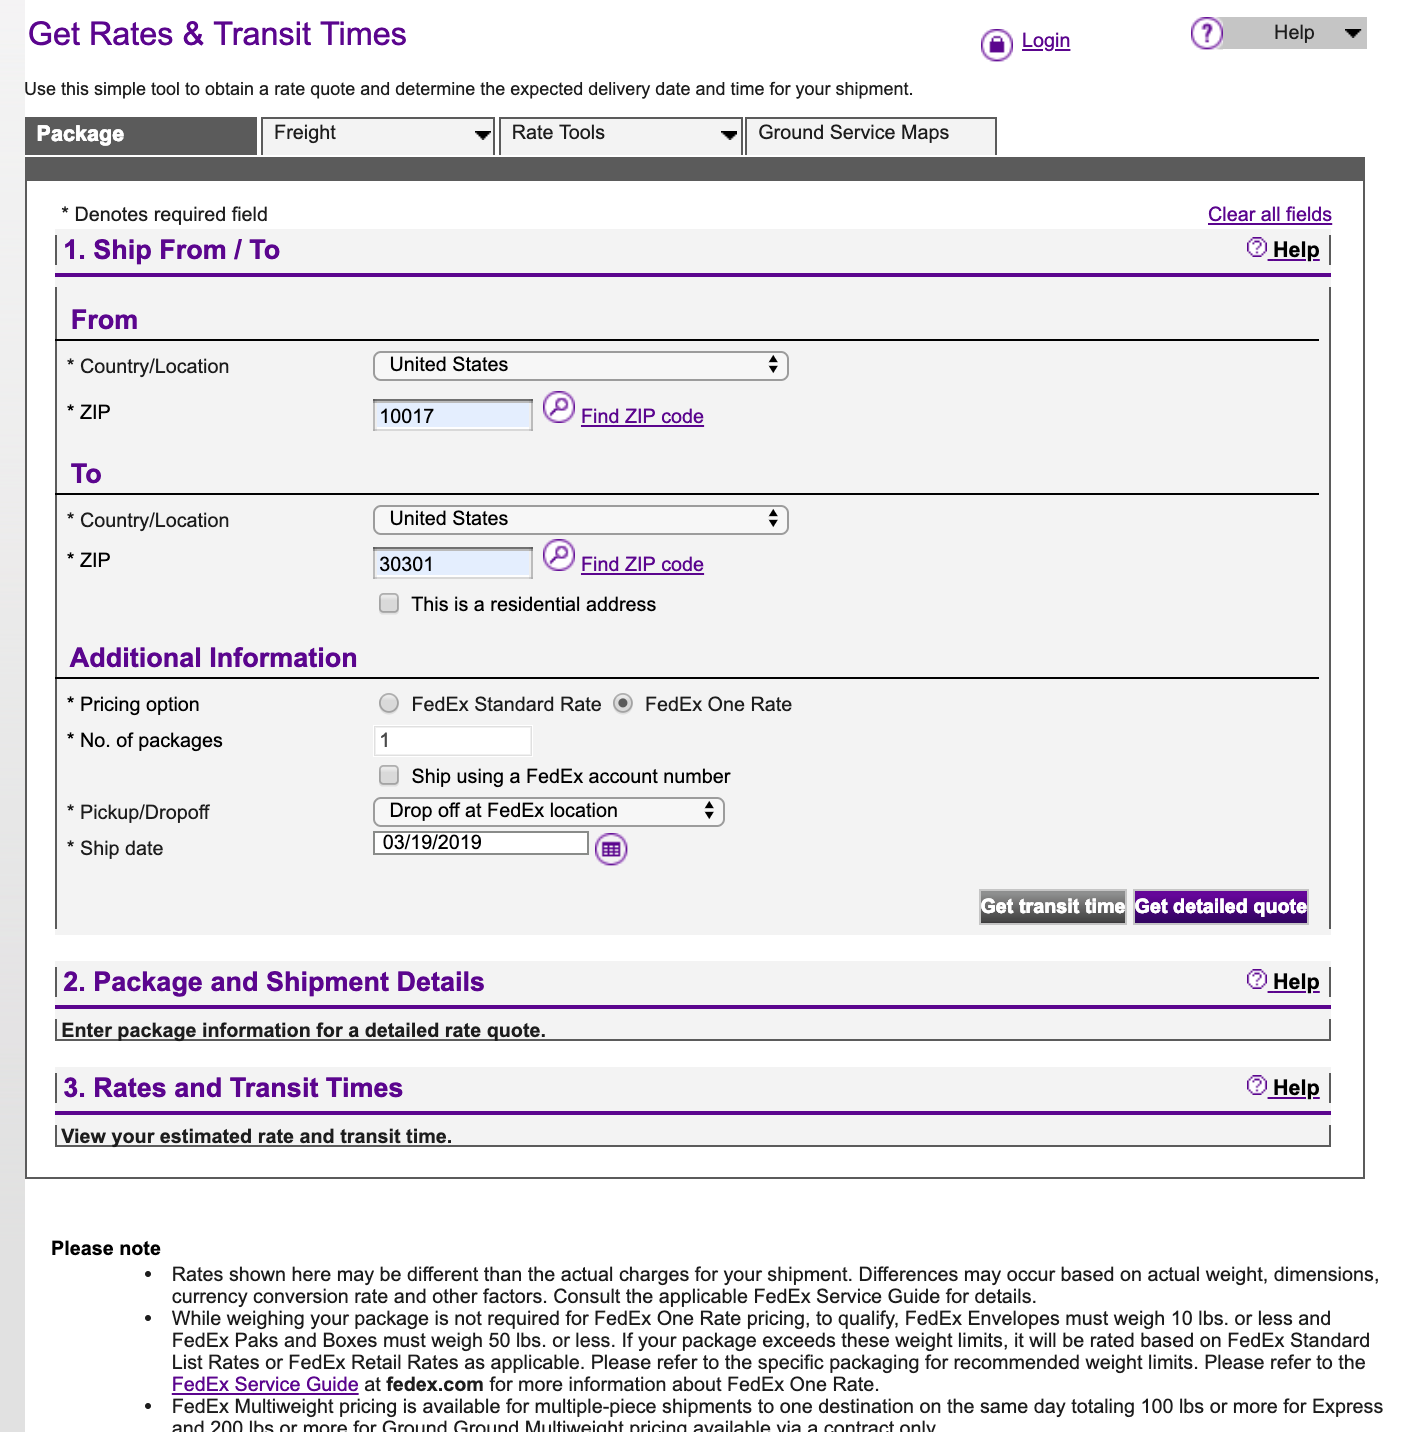Click Find ZIP code link under From
1425x1432 pixels.
(642, 416)
